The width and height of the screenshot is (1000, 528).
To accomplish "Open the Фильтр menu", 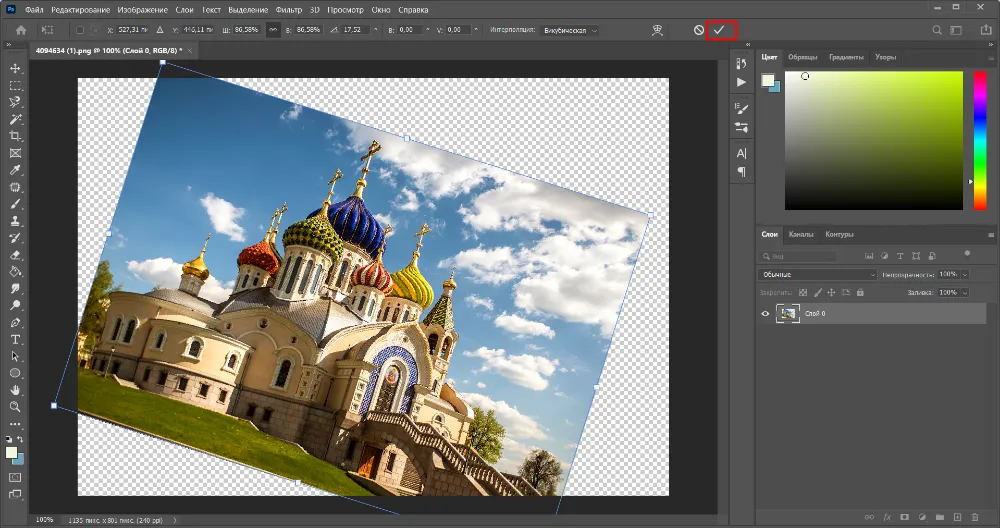I will [288, 9].
